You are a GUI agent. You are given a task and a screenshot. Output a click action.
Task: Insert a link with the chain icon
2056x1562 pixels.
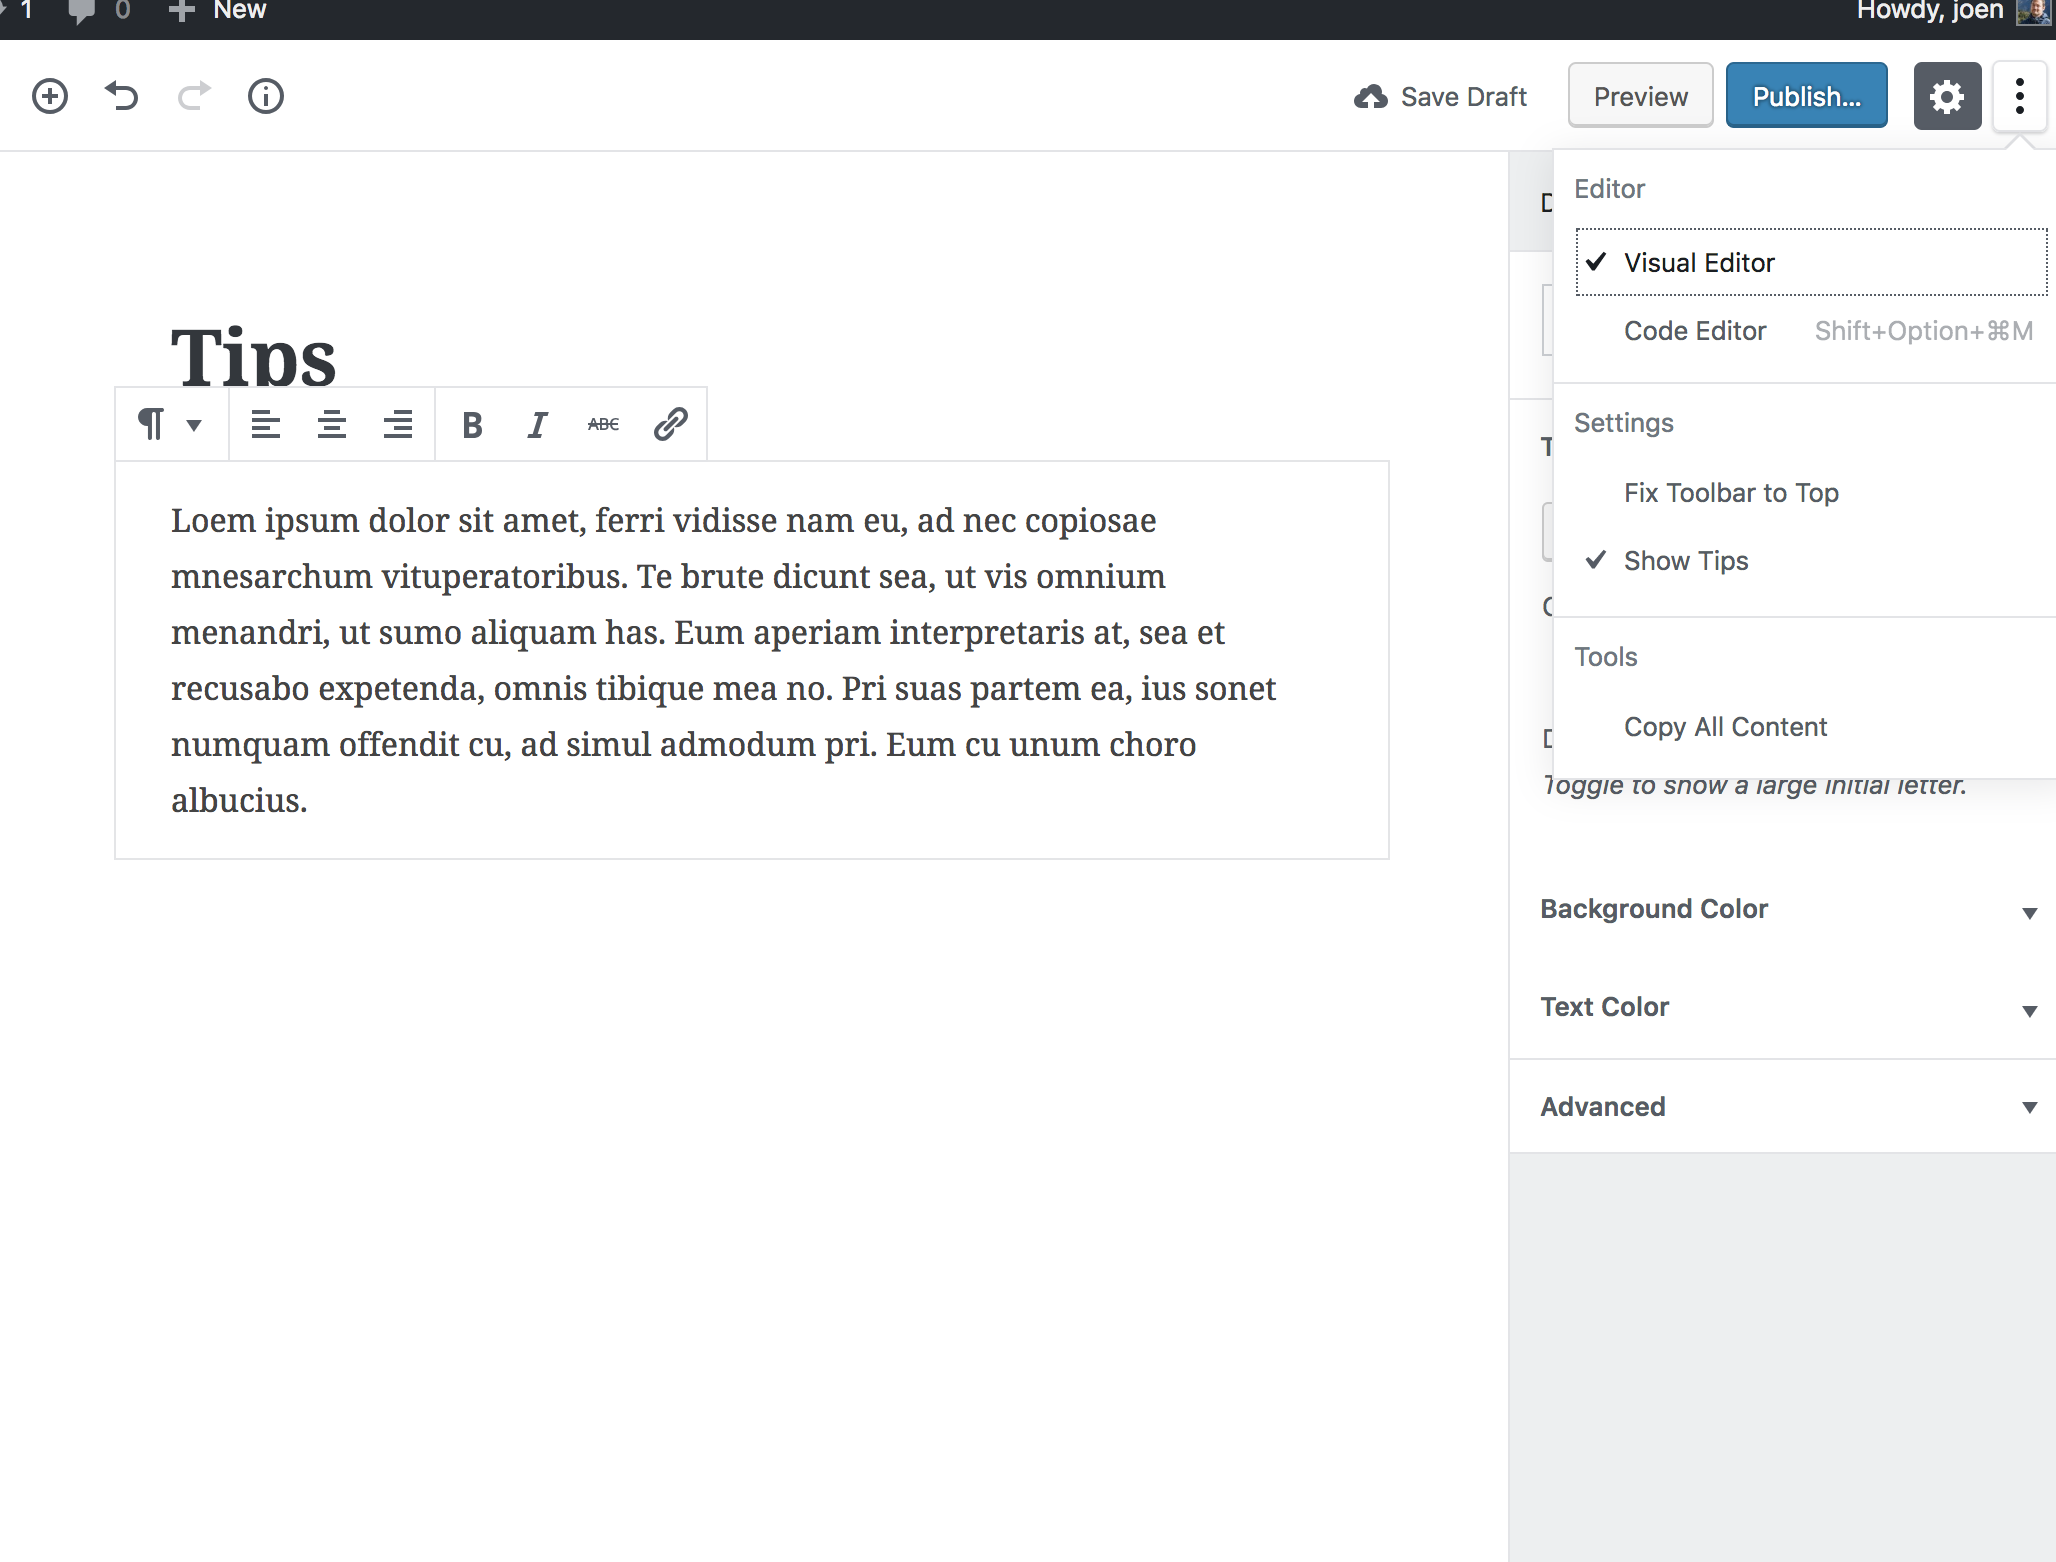(x=670, y=424)
